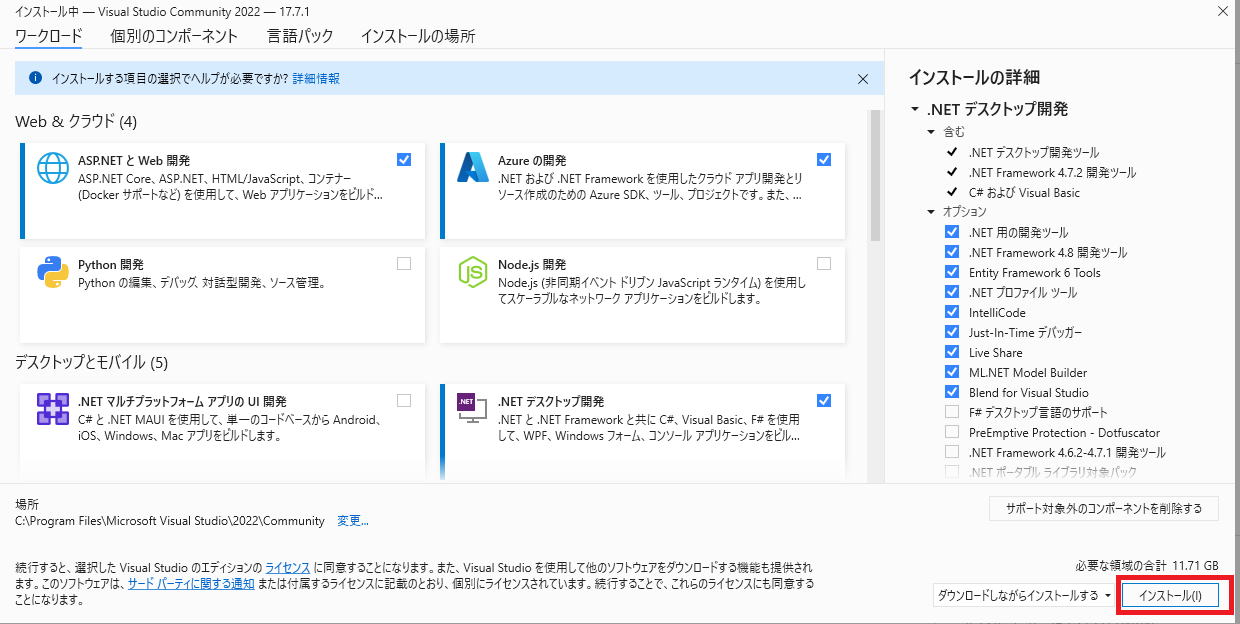Open the サード パーティに関する通知 link
This screenshot has height=624, width=1240.
click(x=191, y=583)
